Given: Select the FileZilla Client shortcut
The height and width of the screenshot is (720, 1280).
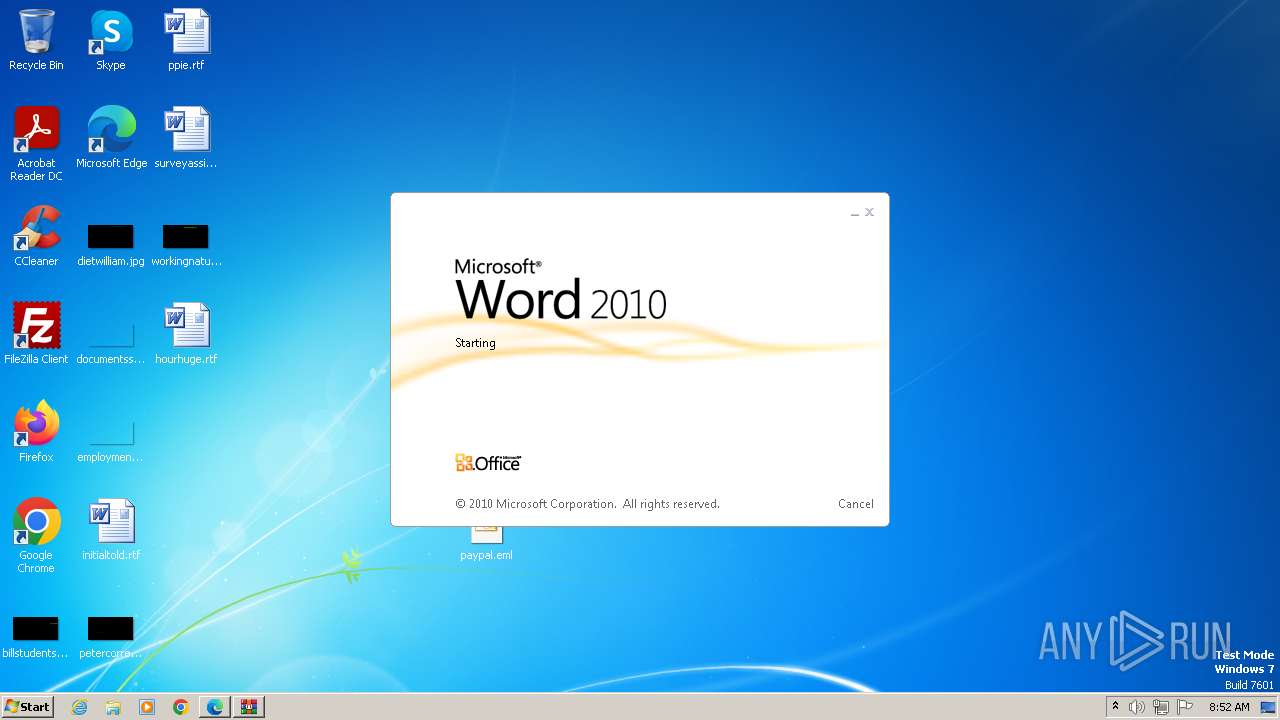Looking at the screenshot, I should pyautogui.click(x=36, y=334).
